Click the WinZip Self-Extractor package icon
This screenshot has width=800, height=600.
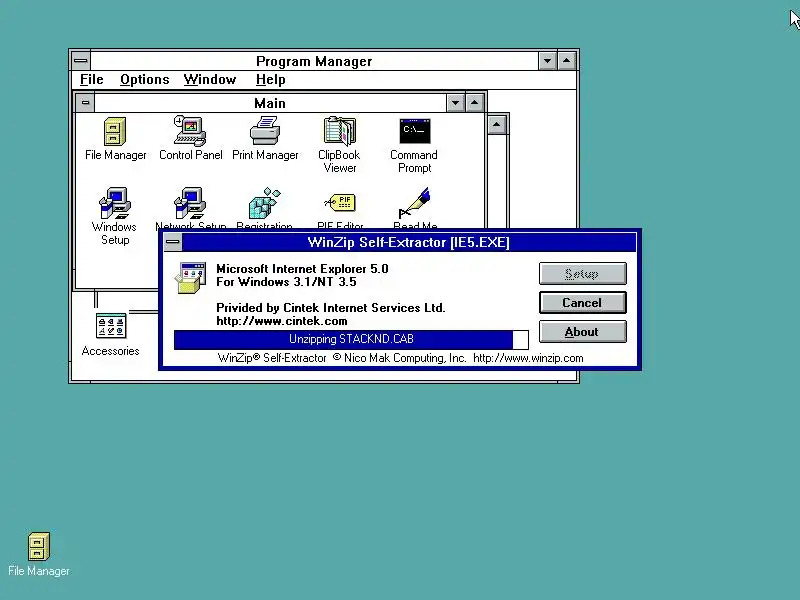coord(191,278)
